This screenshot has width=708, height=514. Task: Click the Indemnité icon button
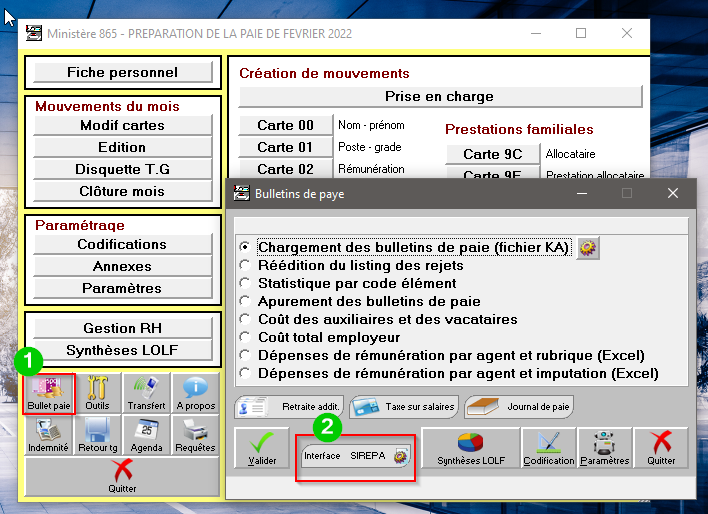point(49,435)
